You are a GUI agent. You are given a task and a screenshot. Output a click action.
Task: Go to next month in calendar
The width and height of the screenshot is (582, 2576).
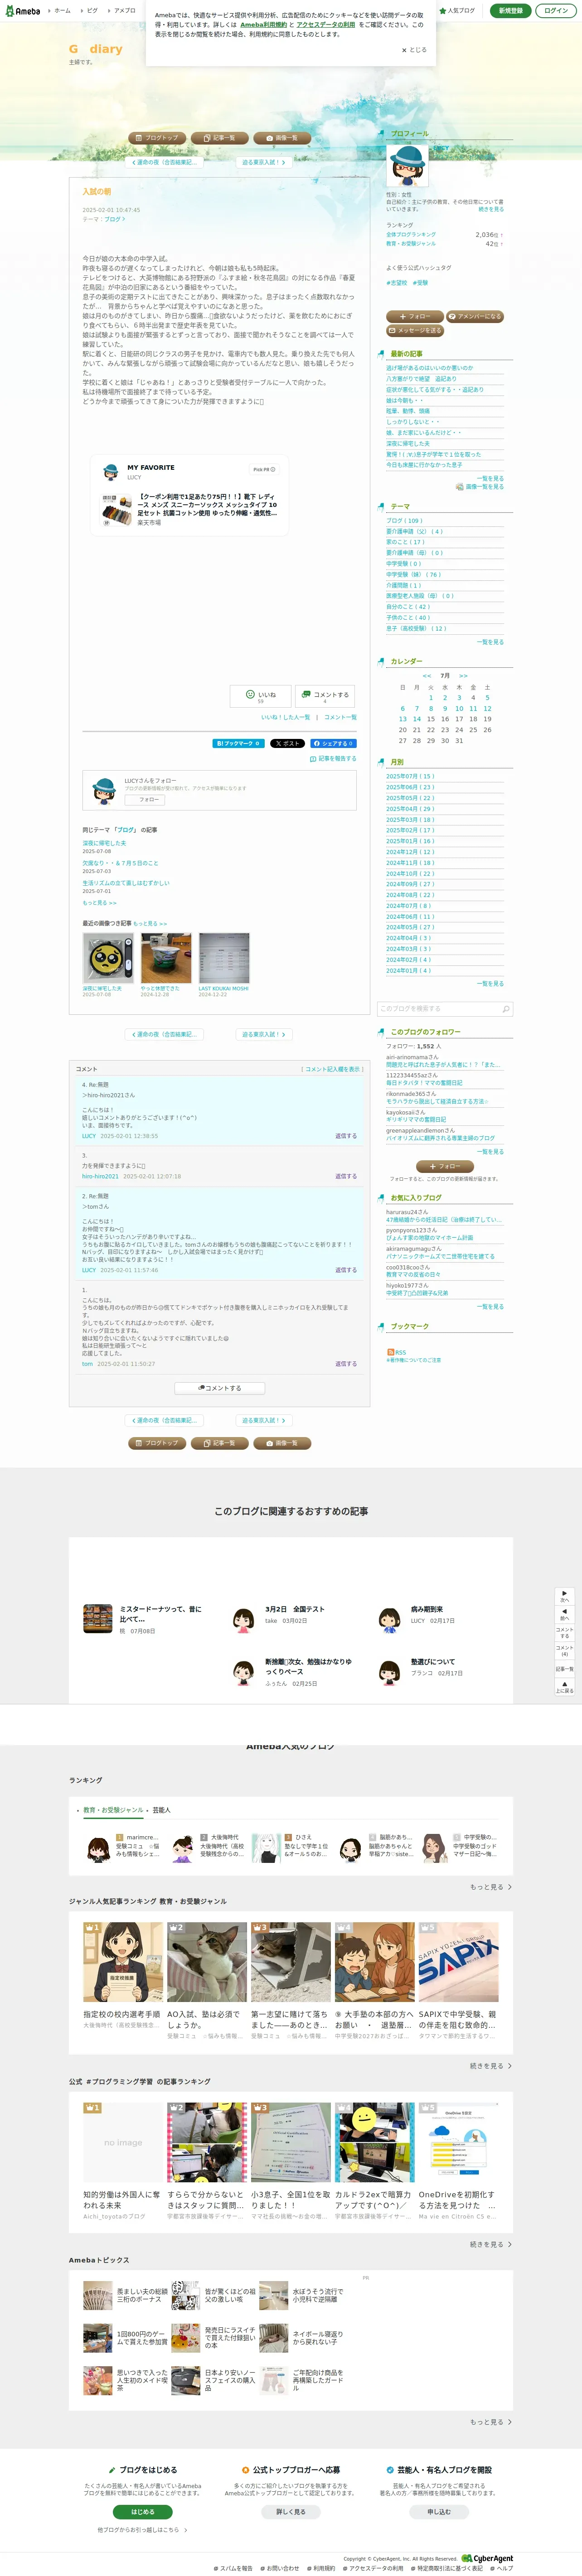(463, 676)
